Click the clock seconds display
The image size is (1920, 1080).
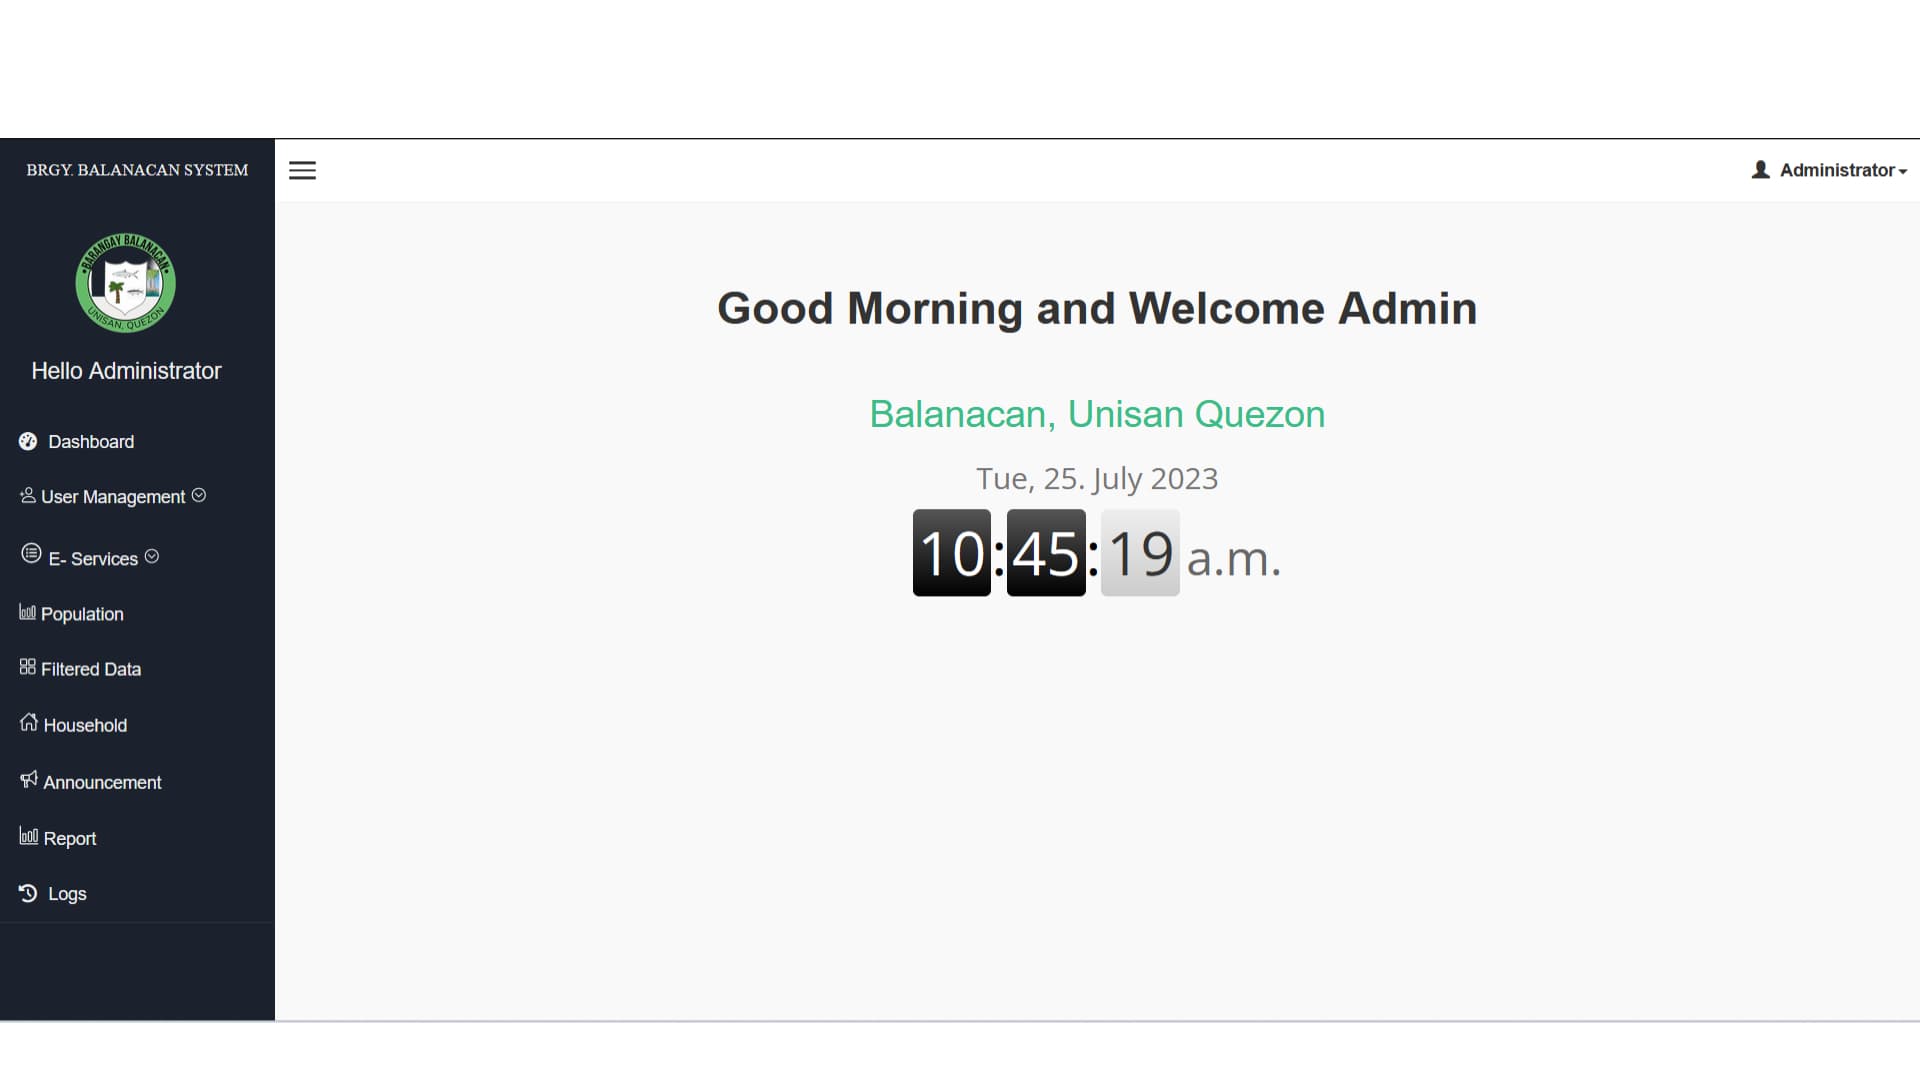coord(1140,553)
